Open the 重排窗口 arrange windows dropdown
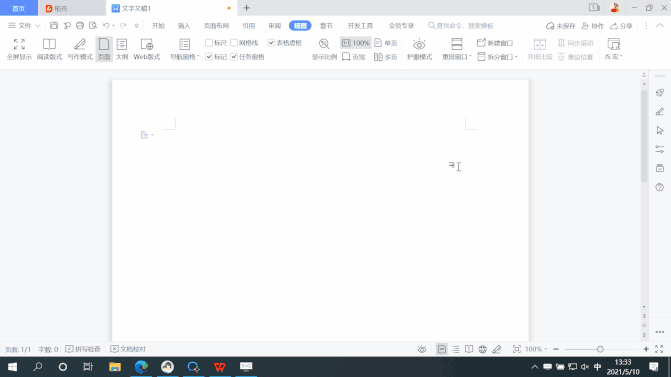Screen dimensions: 671x377 point(457,49)
